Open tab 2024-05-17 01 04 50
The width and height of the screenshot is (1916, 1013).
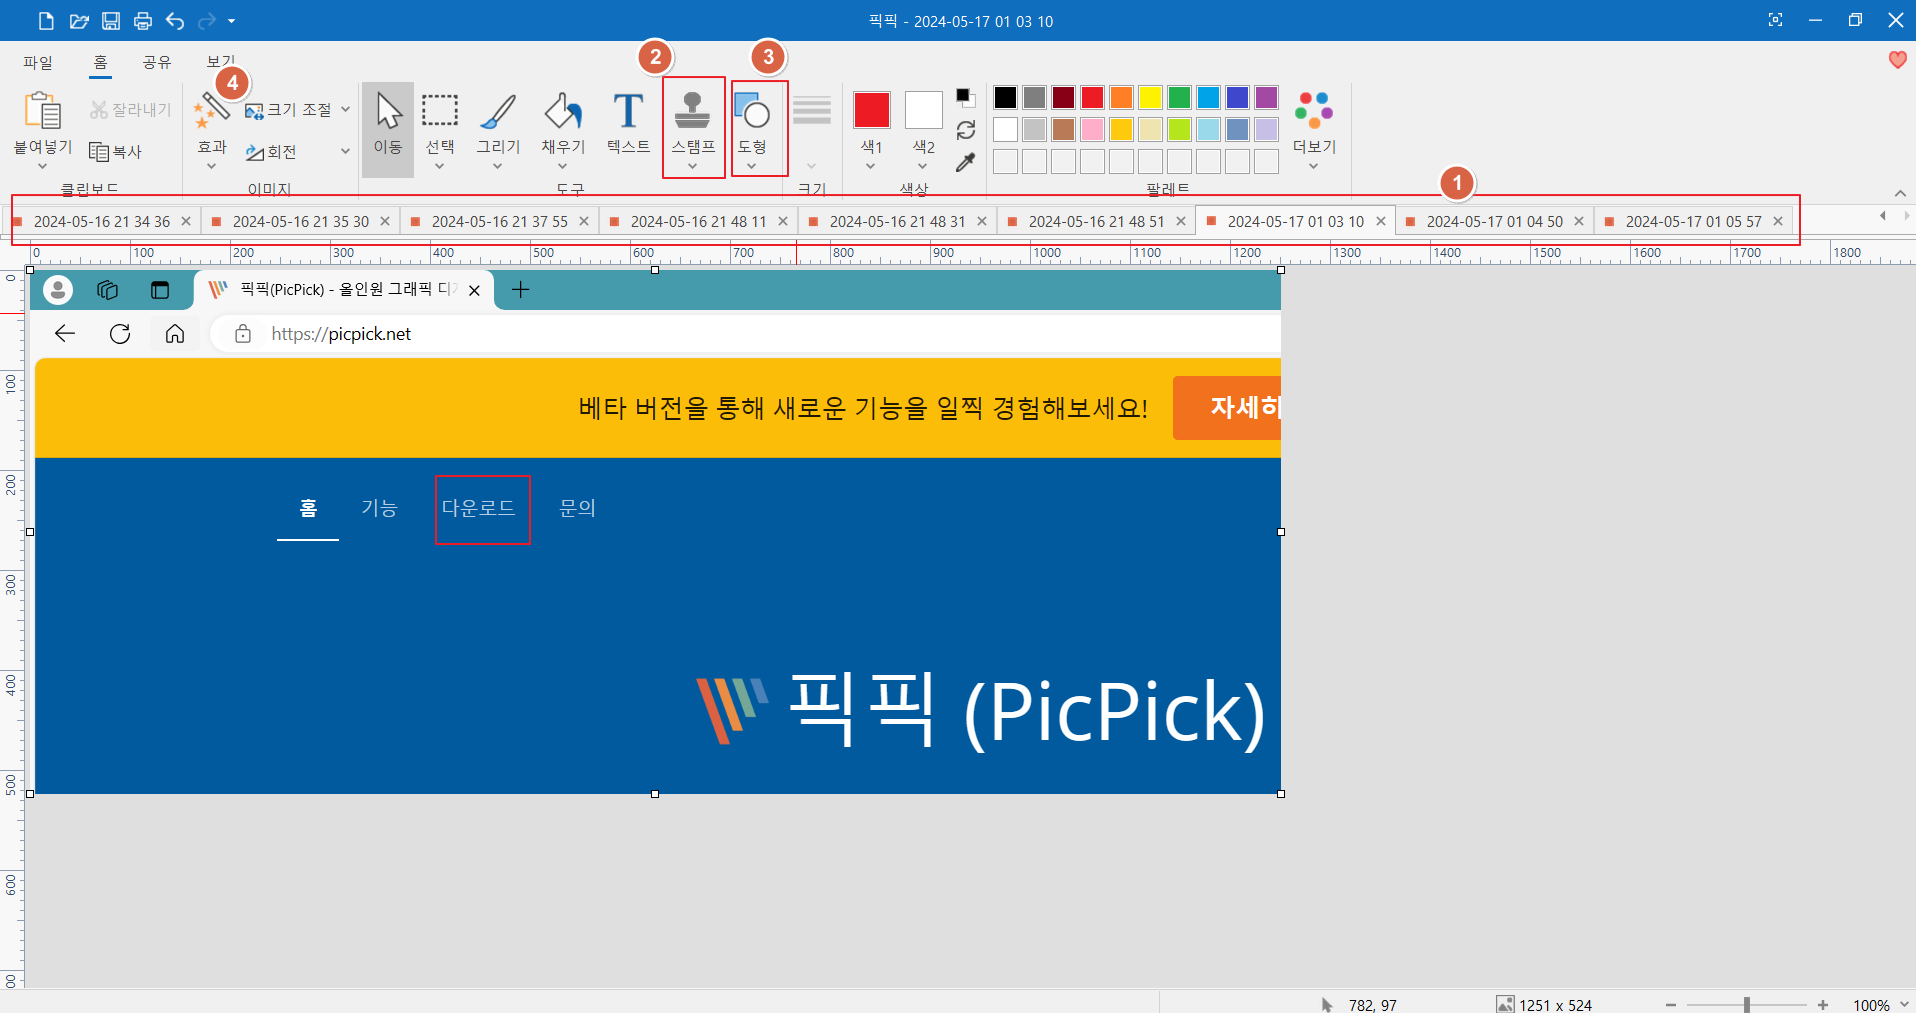(x=1495, y=221)
